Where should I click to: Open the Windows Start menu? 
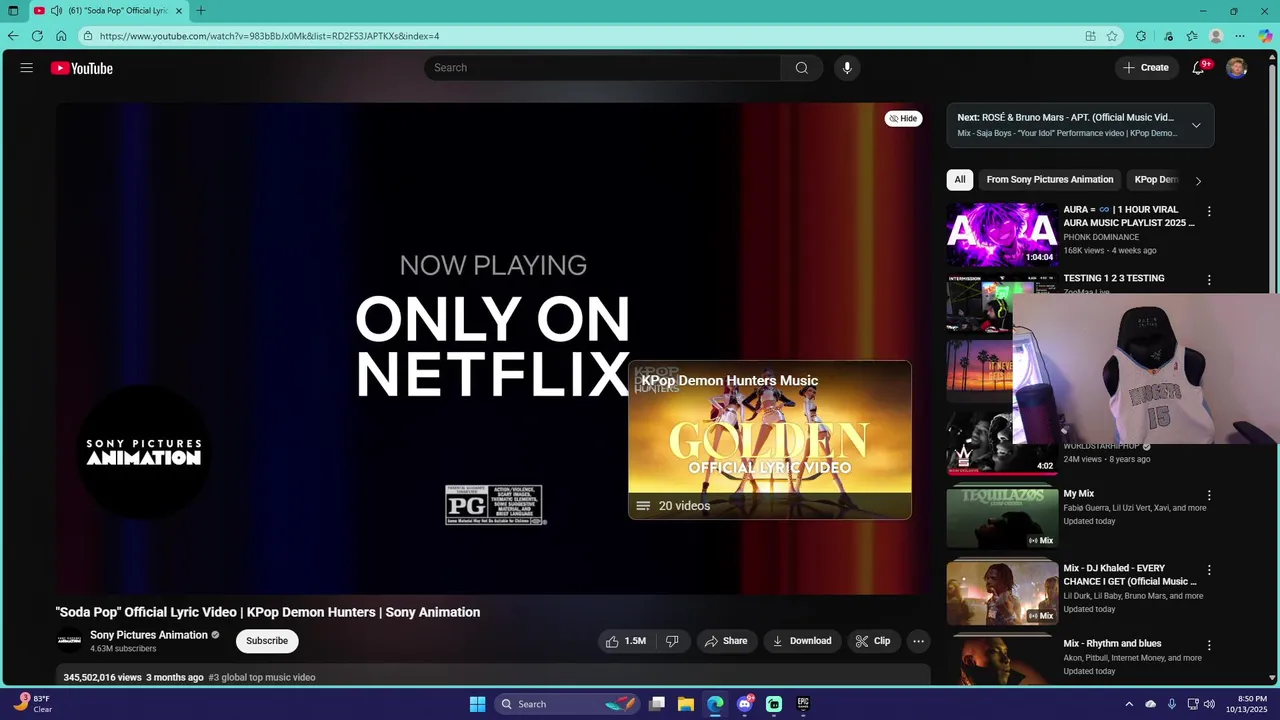(477, 704)
